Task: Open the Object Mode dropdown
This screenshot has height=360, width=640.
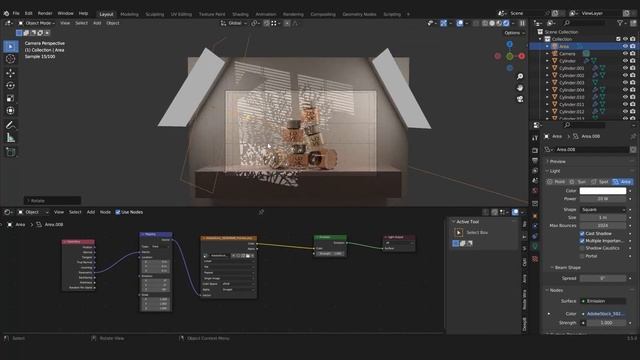Action: tap(37, 23)
